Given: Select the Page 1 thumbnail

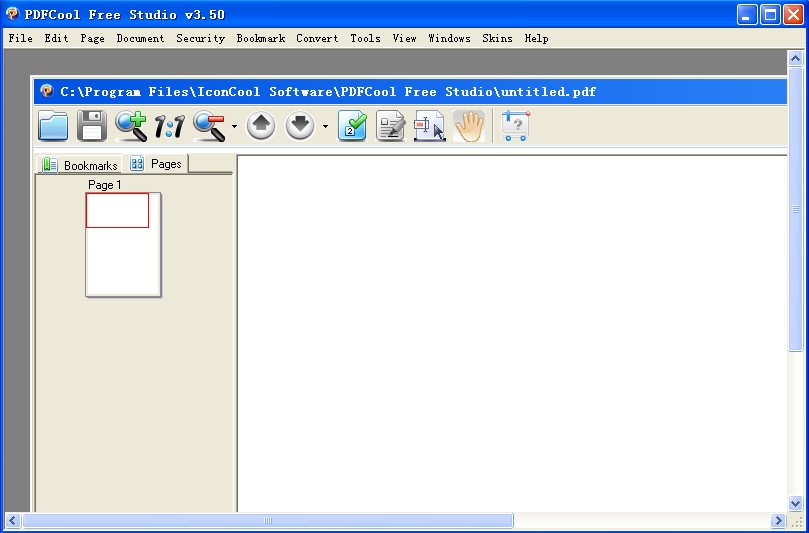Looking at the screenshot, I should (x=123, y=245).
